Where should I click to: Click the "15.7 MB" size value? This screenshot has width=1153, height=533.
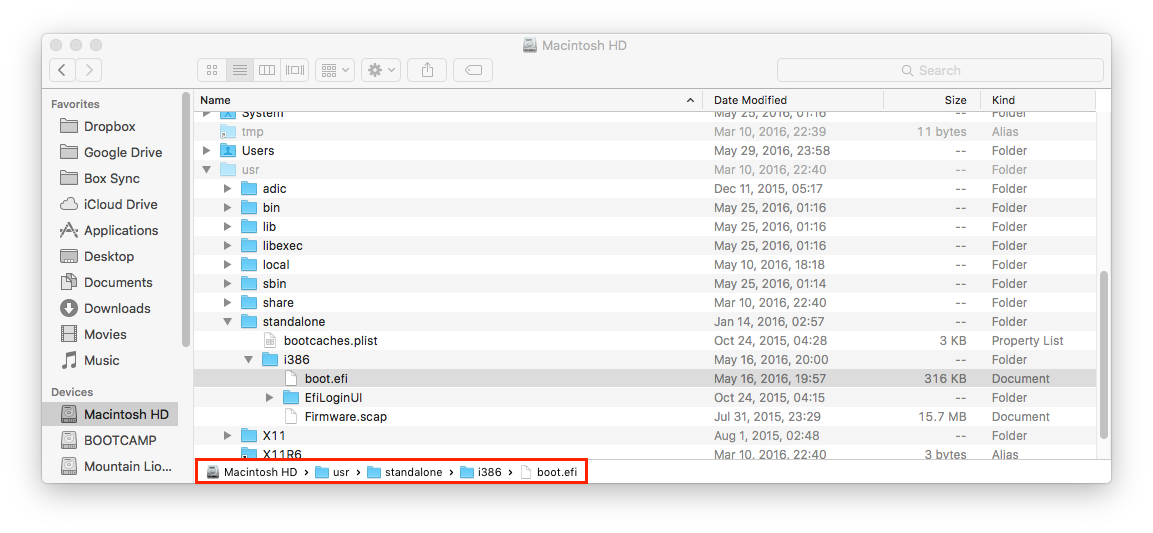pos(942,417)
